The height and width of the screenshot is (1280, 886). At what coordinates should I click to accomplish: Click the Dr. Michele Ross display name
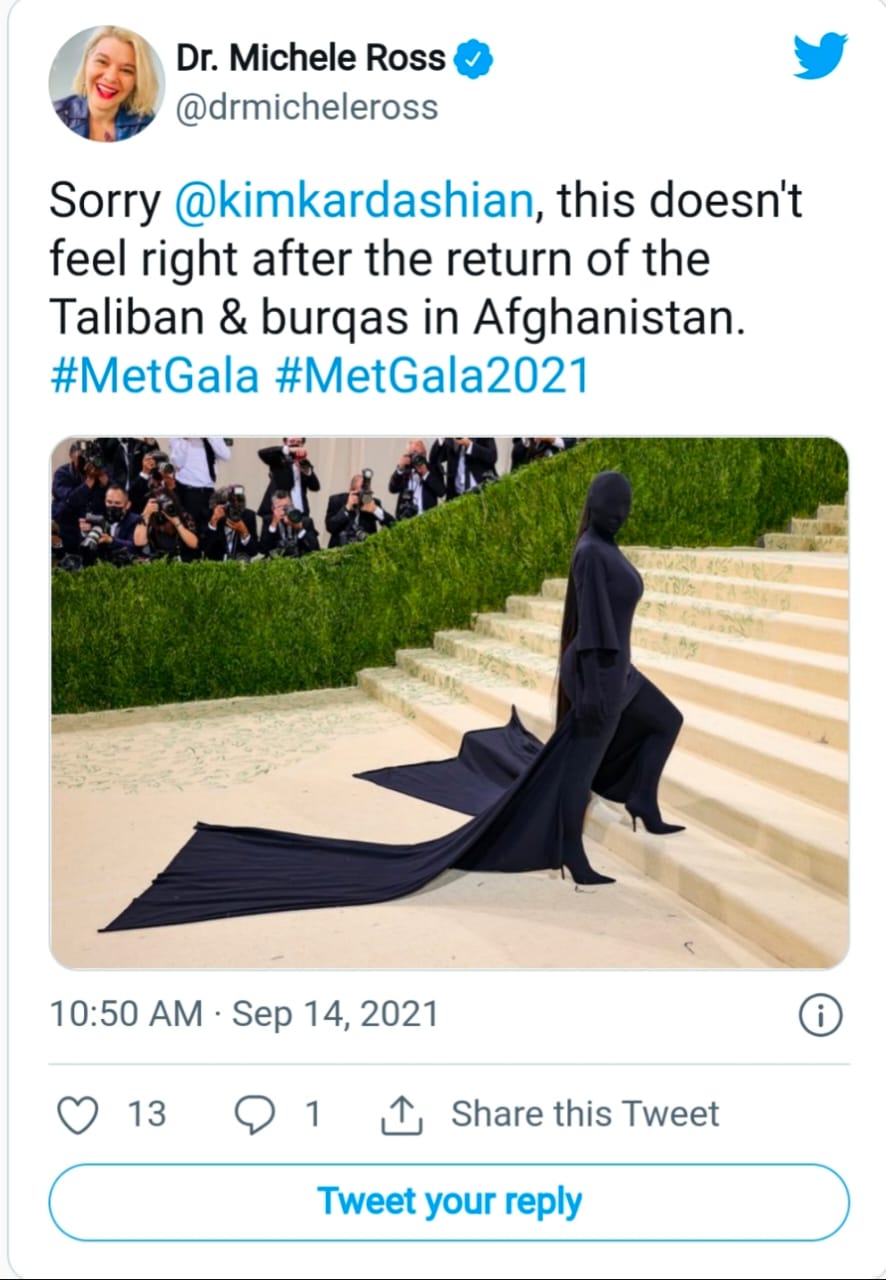click(x=310, y=59)
